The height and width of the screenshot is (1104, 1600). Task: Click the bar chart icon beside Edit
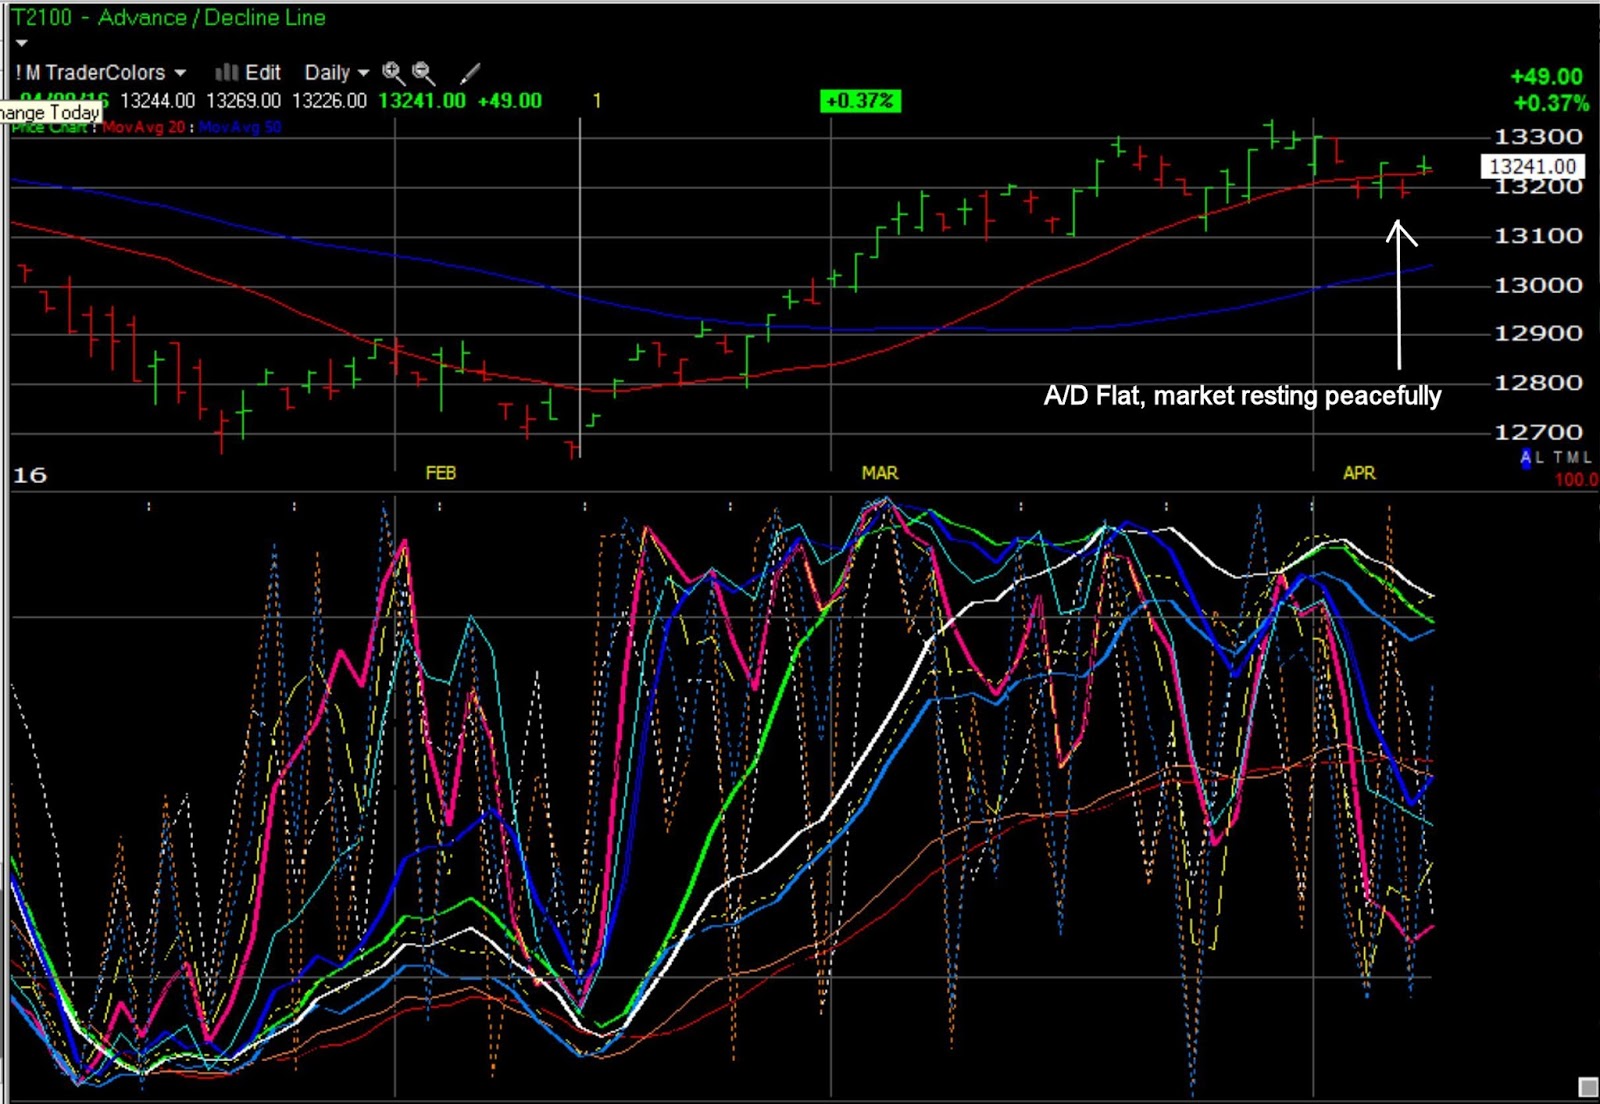[x=227, y=72]
